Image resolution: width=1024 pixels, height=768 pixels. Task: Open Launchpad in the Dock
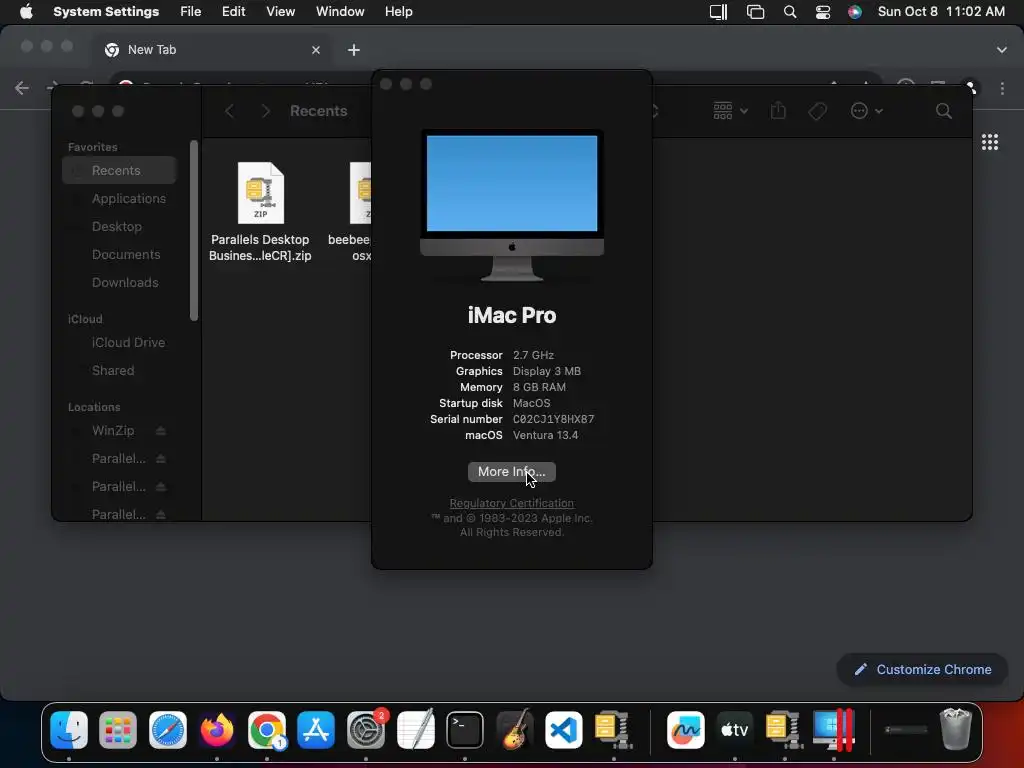118,729
